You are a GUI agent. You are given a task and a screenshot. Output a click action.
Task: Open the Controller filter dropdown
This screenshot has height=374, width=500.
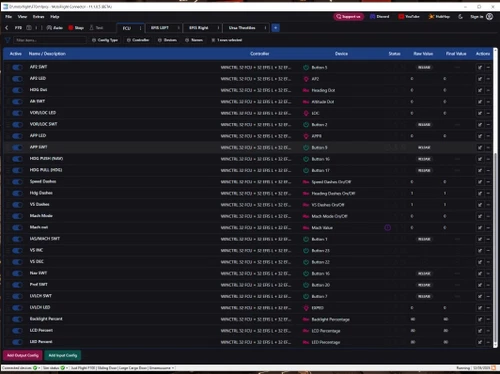pyautogui.click(x=138, y=40)
